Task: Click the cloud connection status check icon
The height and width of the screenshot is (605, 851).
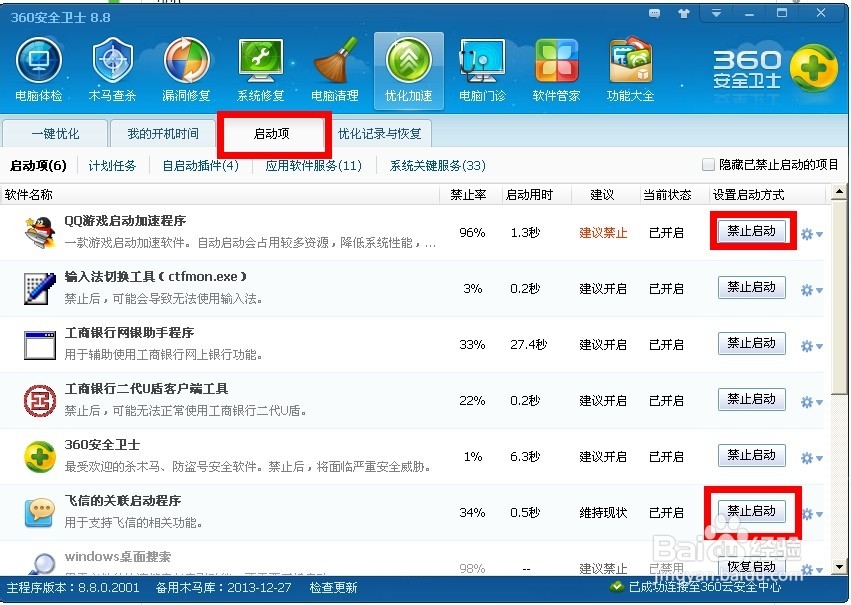Action: 617,587
